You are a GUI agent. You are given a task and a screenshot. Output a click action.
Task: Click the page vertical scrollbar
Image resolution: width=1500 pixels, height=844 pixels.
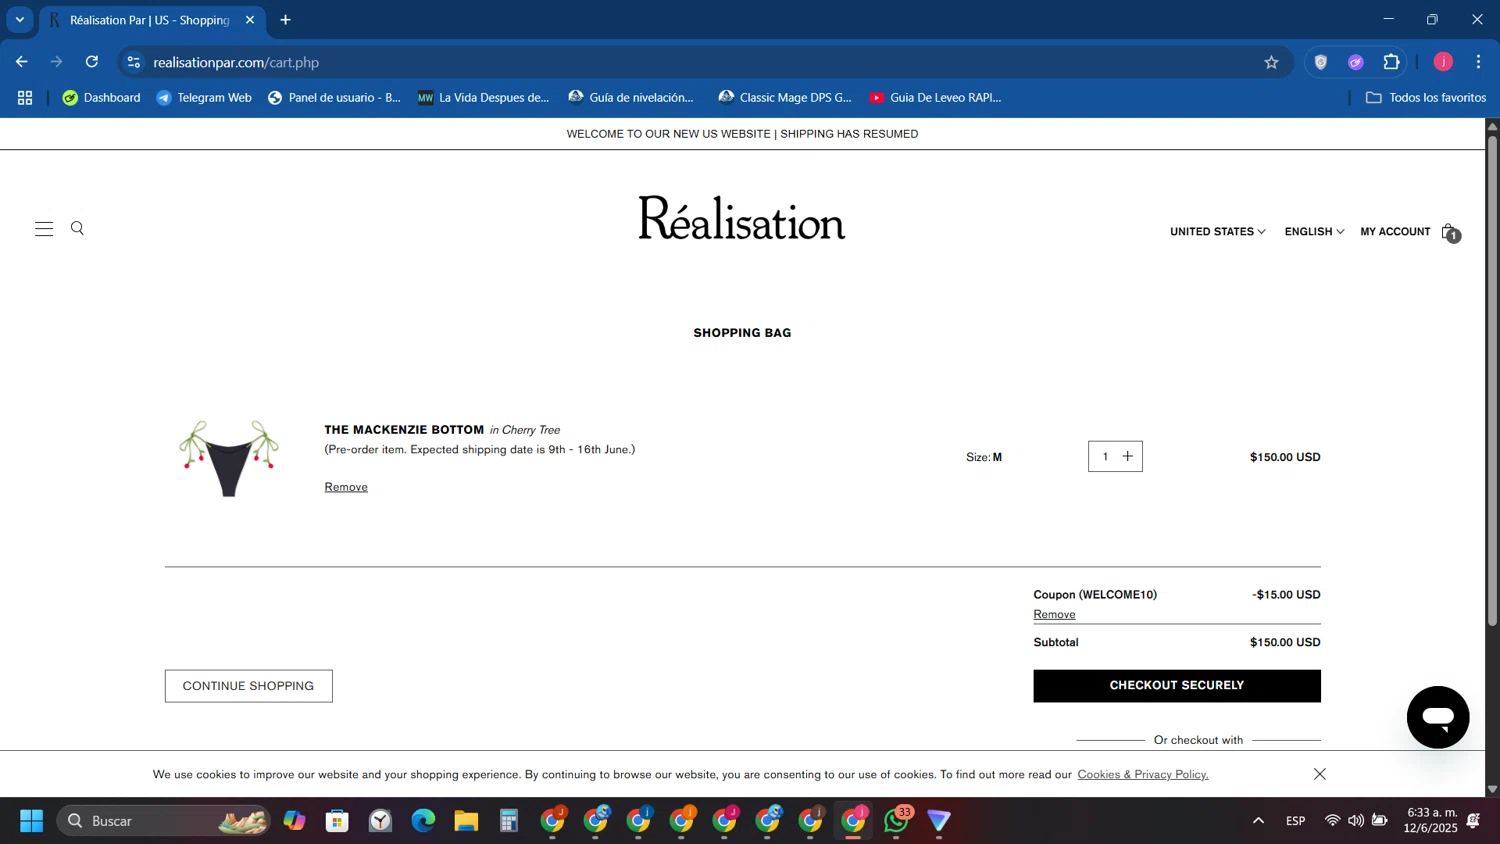pos(1492,381)
